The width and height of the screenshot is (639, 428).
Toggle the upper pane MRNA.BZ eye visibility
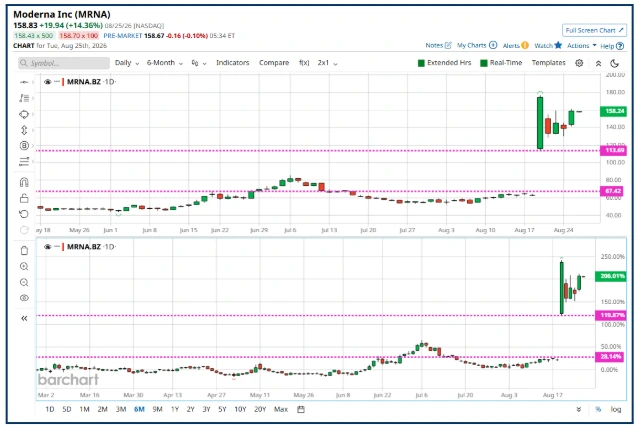[47, 82]
